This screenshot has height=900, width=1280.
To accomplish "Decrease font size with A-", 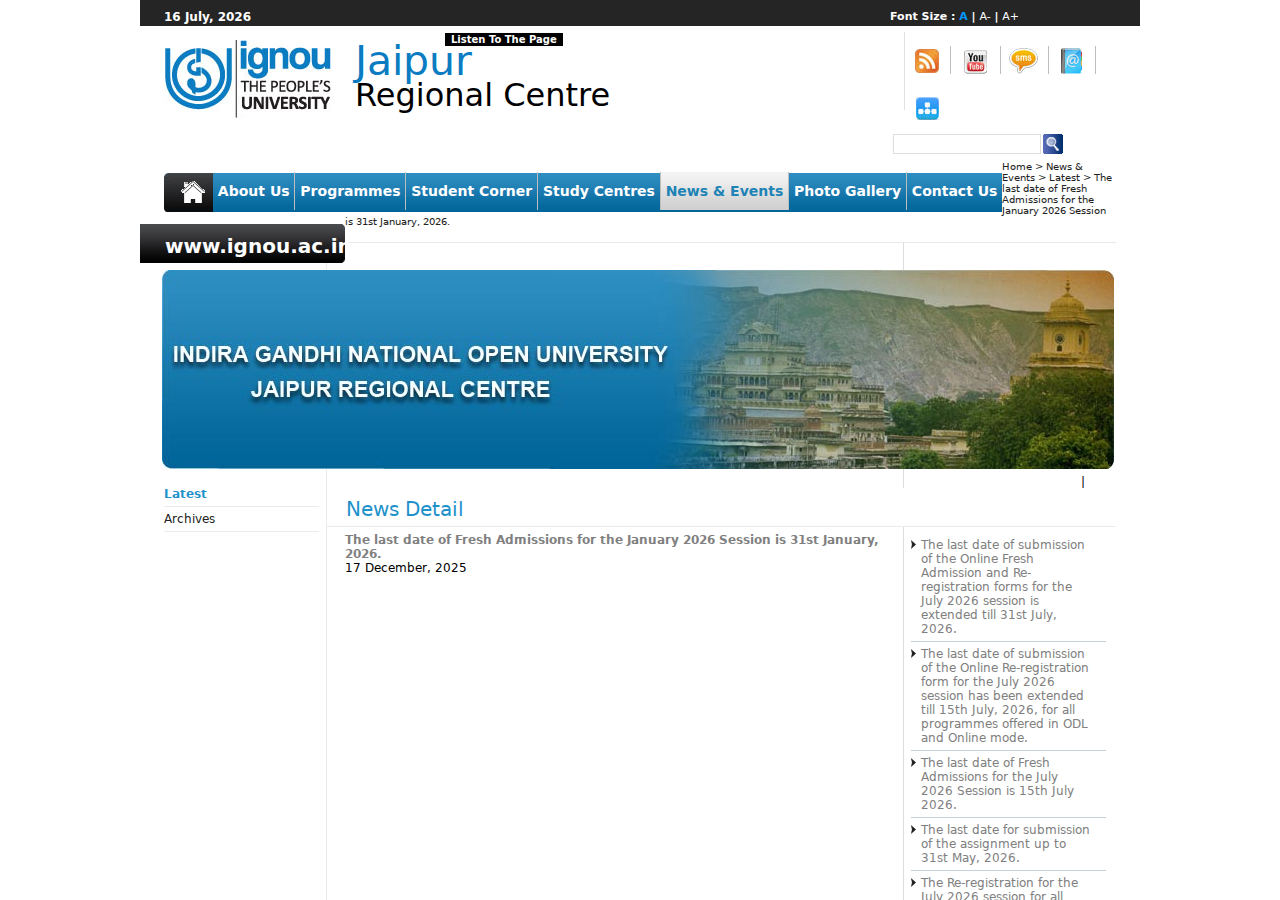I will (985, 16).
